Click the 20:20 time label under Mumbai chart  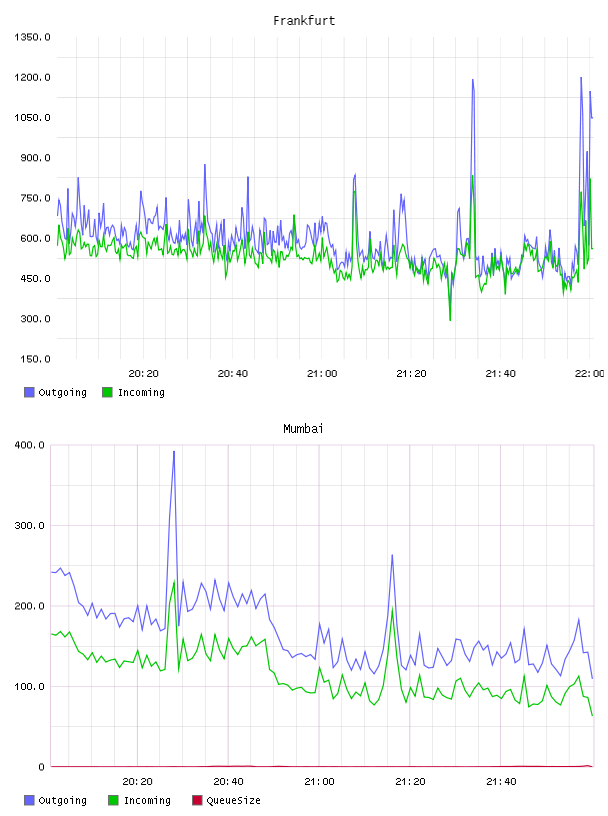tap(137, 782)
